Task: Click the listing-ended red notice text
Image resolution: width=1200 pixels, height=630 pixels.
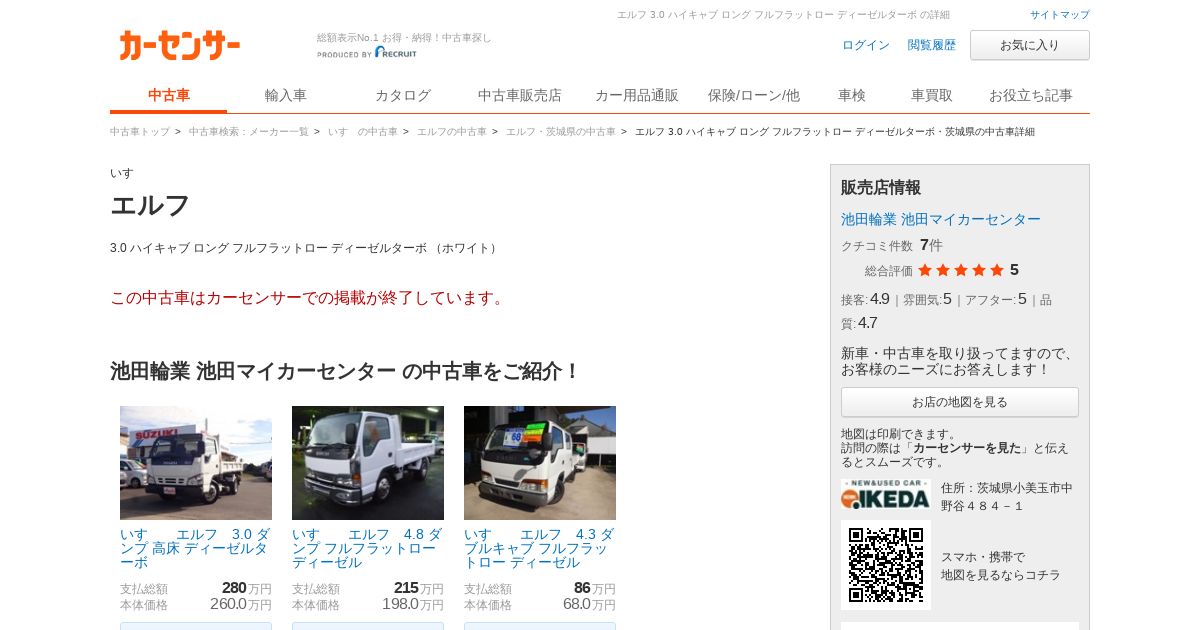Action: [310, 298]
